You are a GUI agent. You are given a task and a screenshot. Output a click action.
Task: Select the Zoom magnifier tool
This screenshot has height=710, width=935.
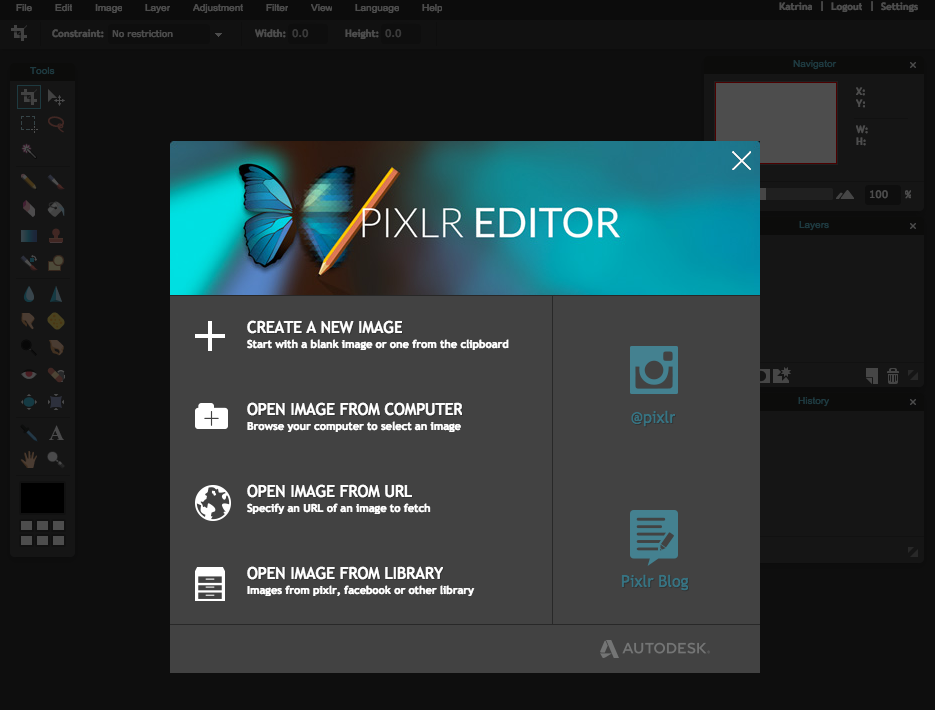click(x=56, y=459)
